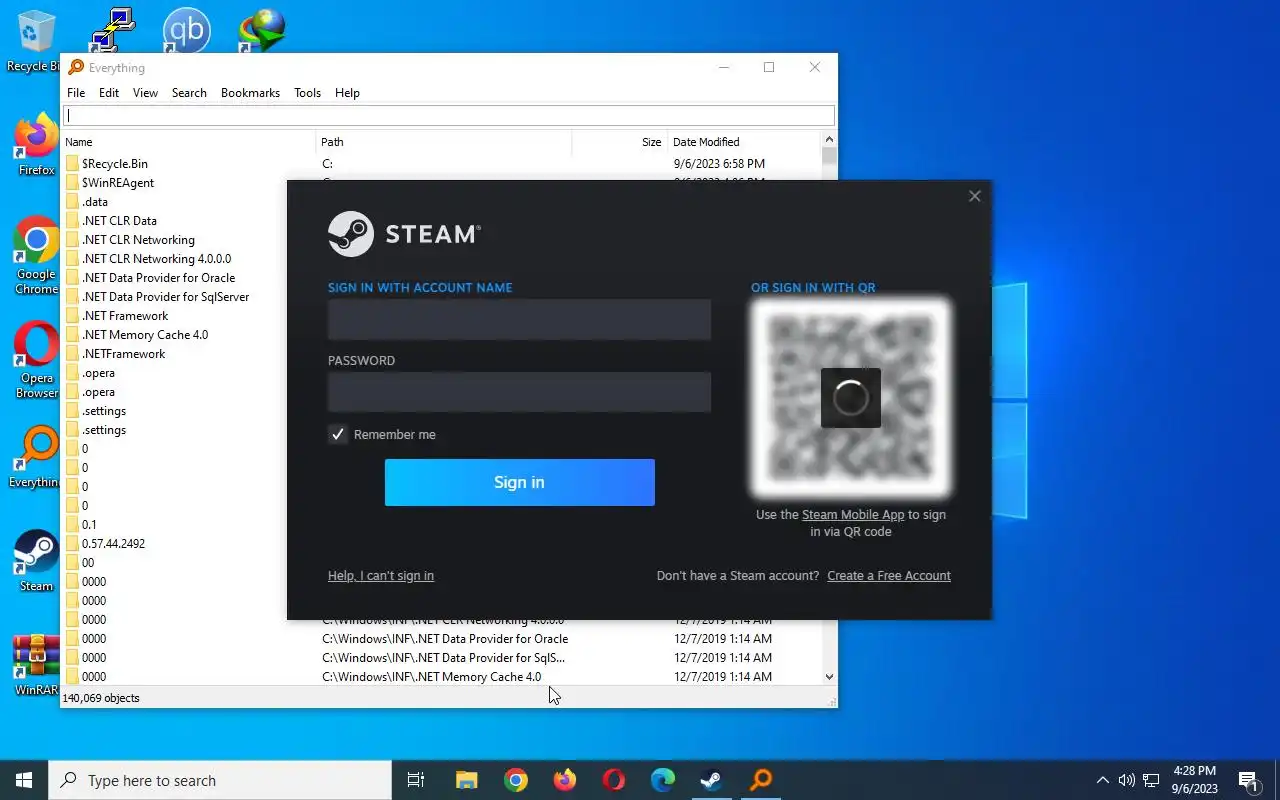
Task: Click the Steam logo in the sign-in dialog
Action: tap(404, 234)
